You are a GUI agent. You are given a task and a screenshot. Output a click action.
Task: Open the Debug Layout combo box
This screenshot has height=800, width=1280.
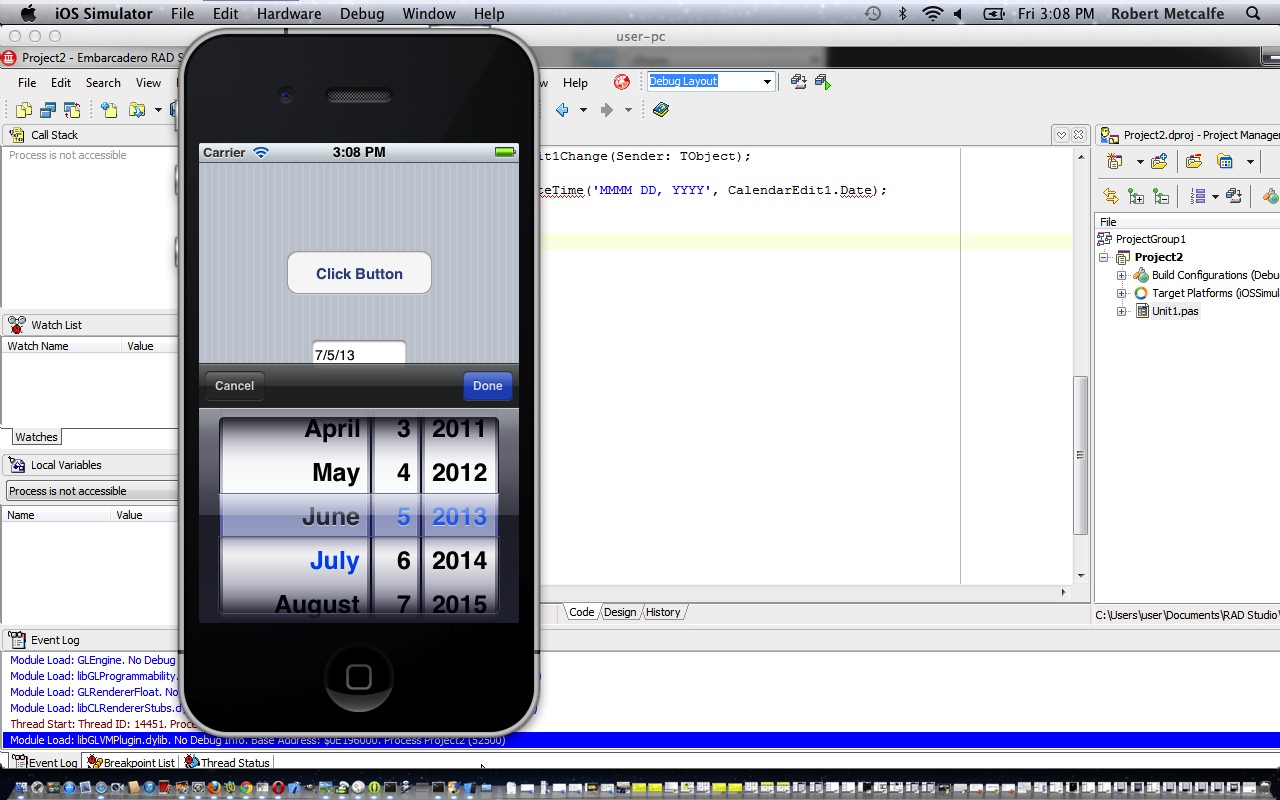[x=711, y=81]
